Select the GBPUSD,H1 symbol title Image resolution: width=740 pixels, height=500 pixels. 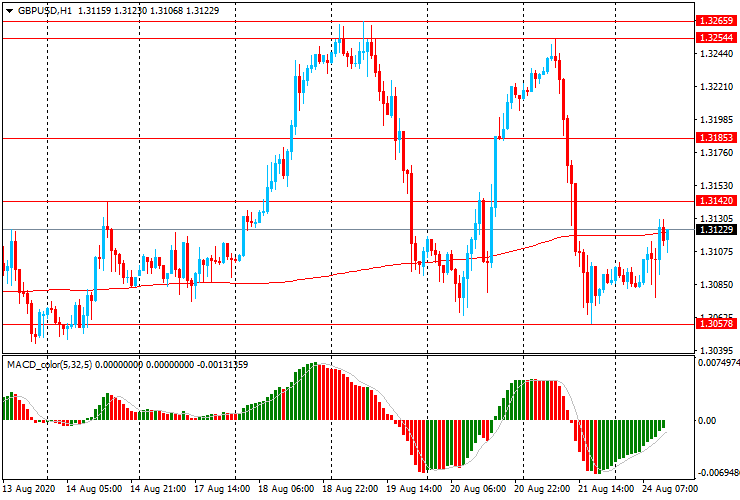click(45, 10)
